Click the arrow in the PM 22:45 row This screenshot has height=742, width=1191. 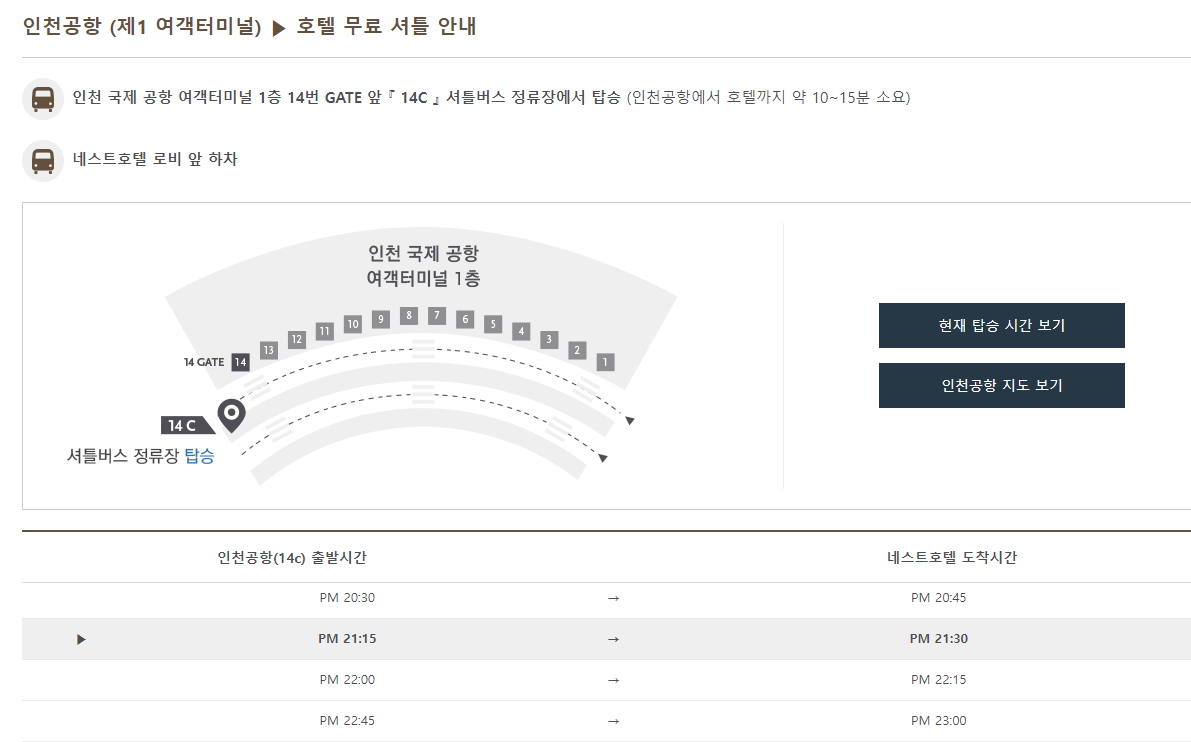click(x=613, y=719)
